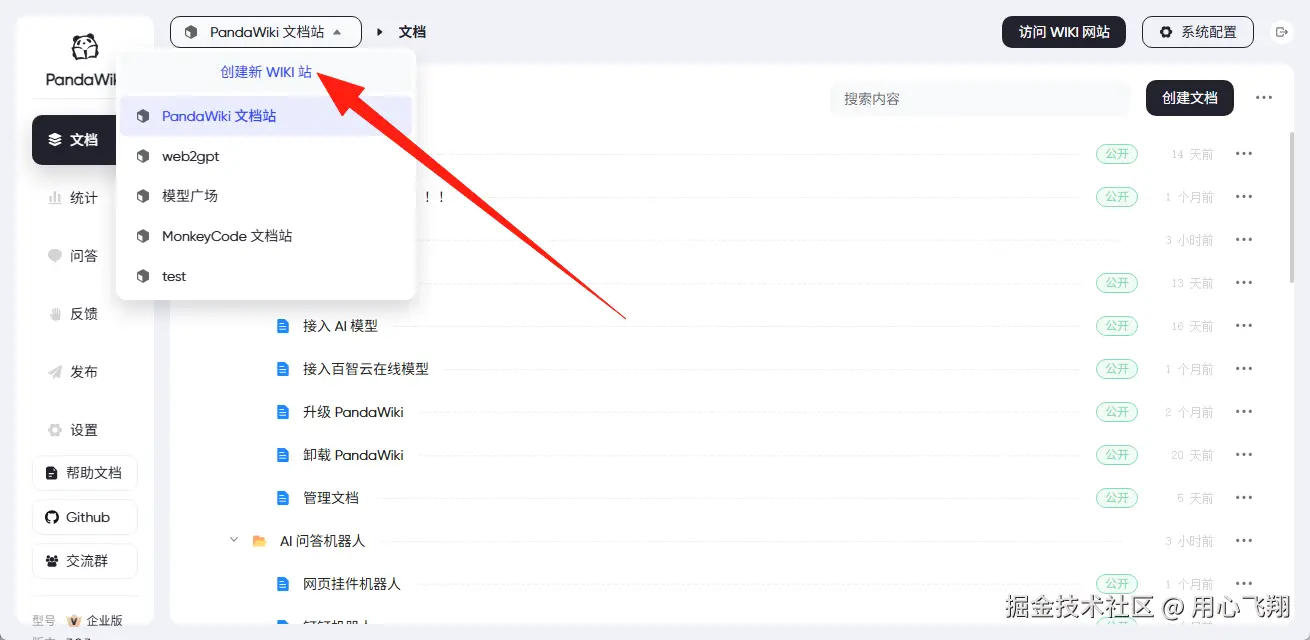Screen dimensions: 1310x640
Task: Open the 接入百智云在线模型 document
Action: [x=366, y=369]
